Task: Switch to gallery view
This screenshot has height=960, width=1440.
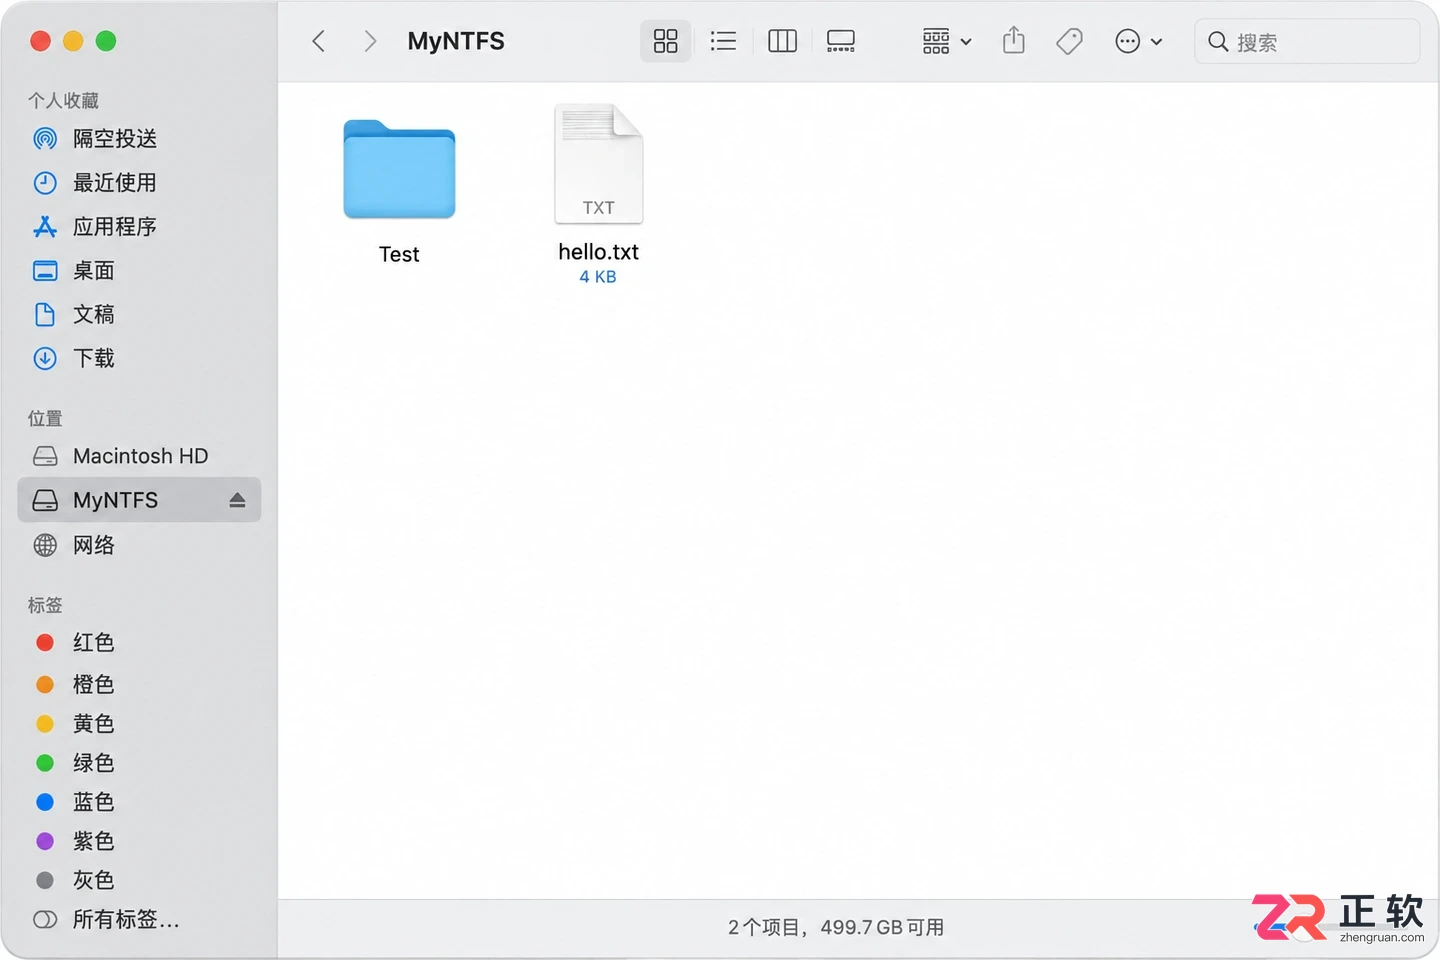Action: pyautogui.click(x=841, y=41)
